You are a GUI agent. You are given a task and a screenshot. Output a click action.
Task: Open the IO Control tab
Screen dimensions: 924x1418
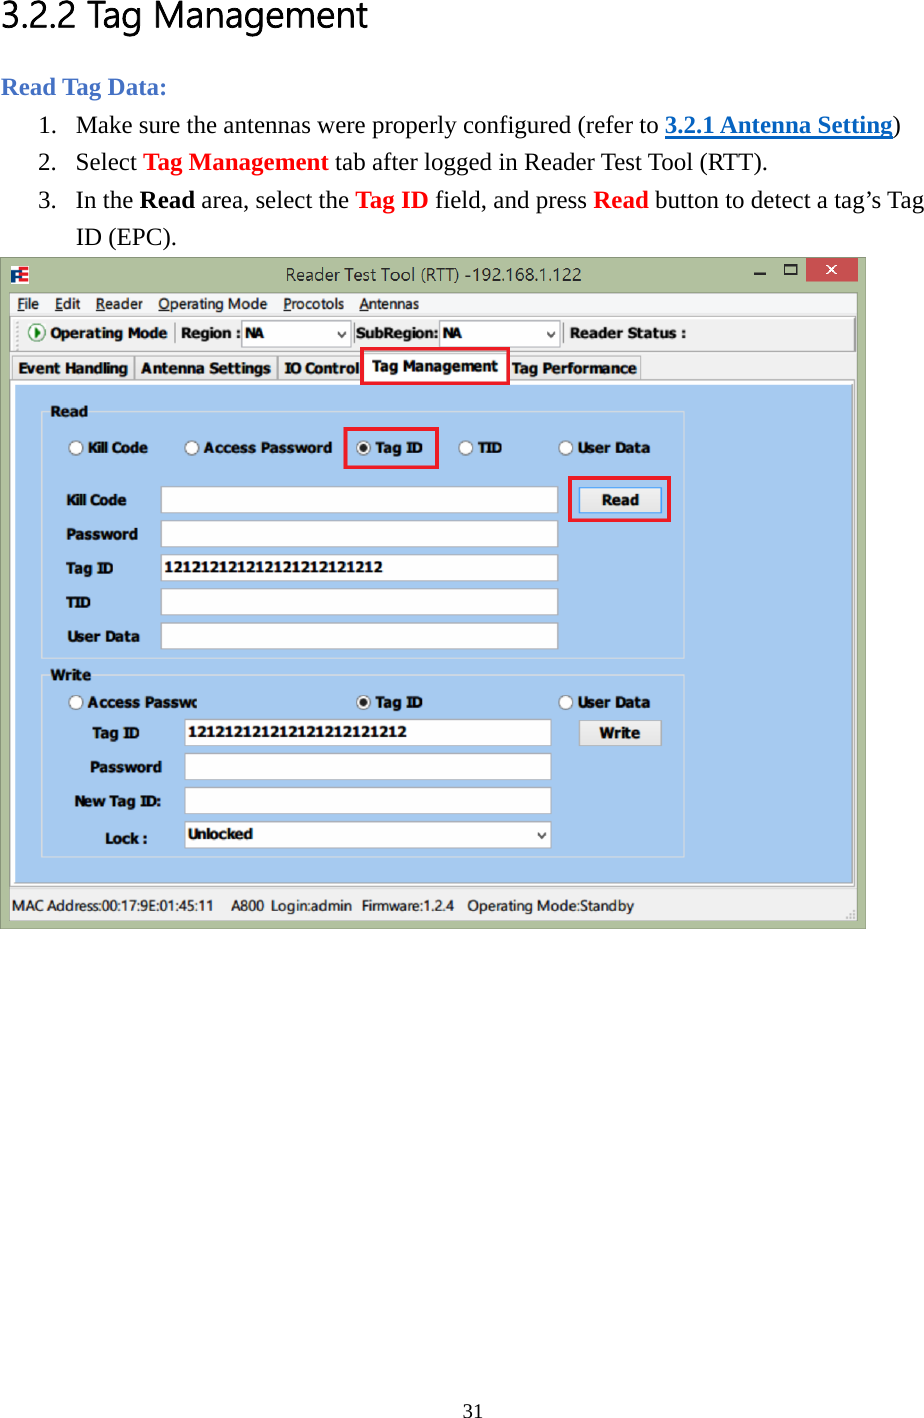[320, 367]
